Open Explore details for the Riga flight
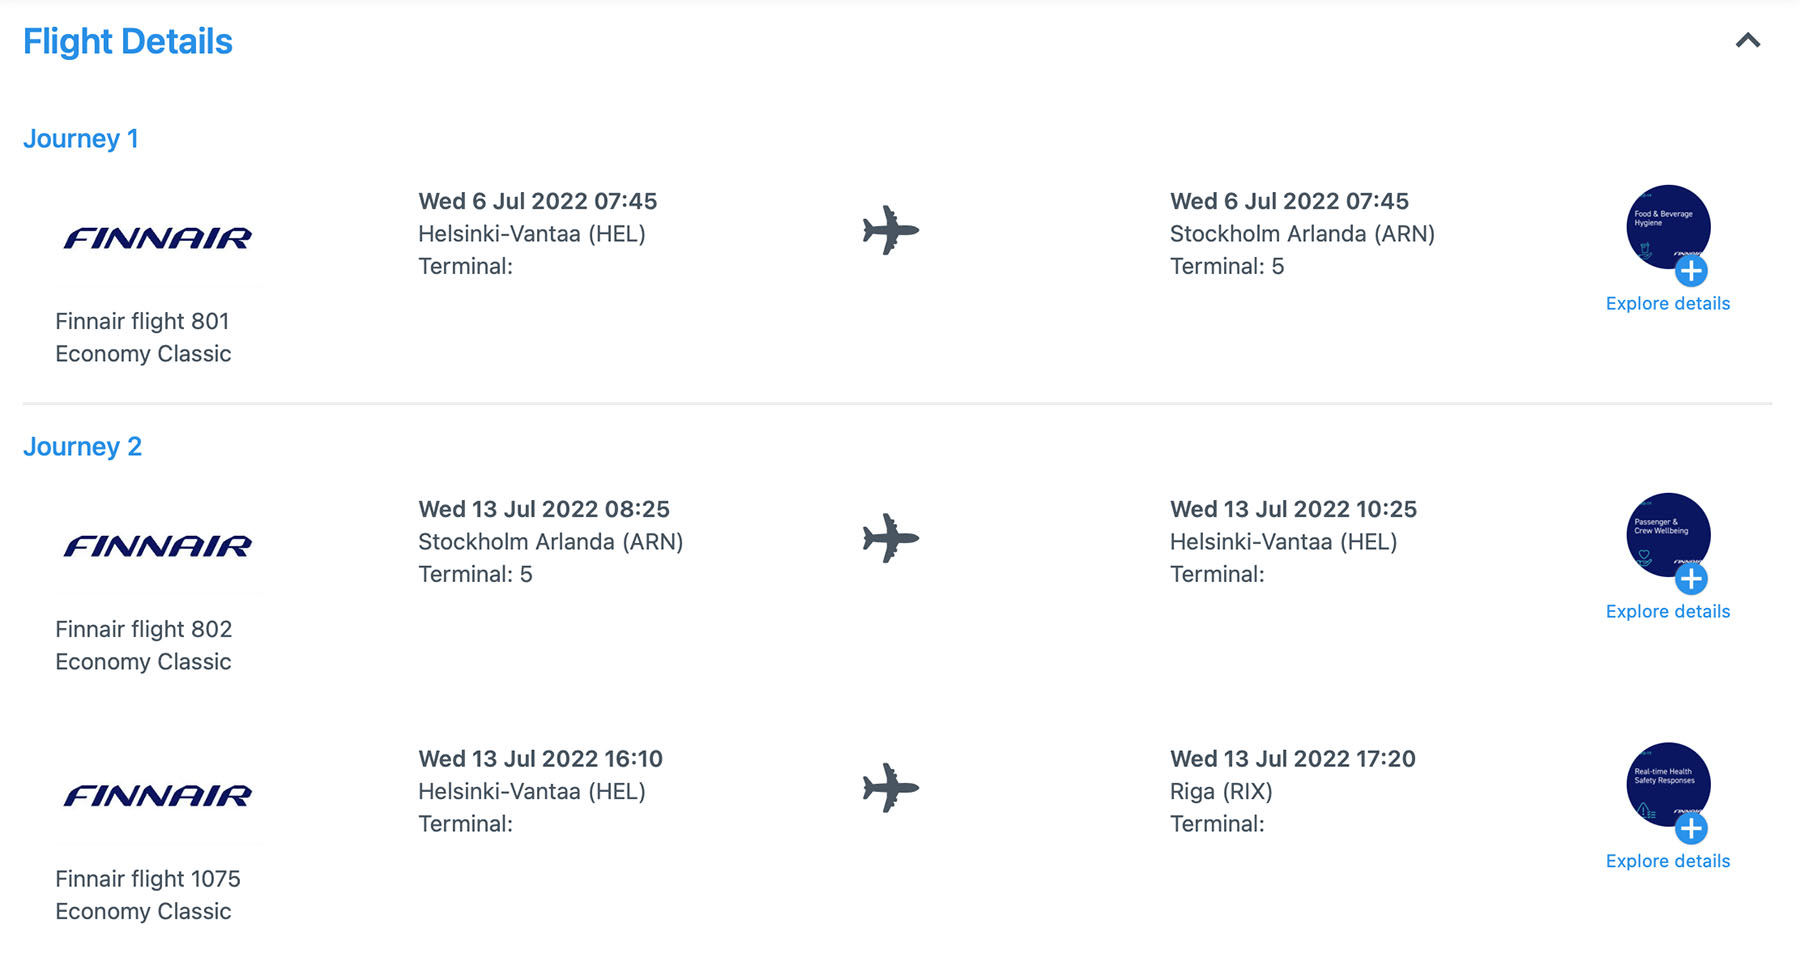1800x958 pixels. (x=1667, y=861)
